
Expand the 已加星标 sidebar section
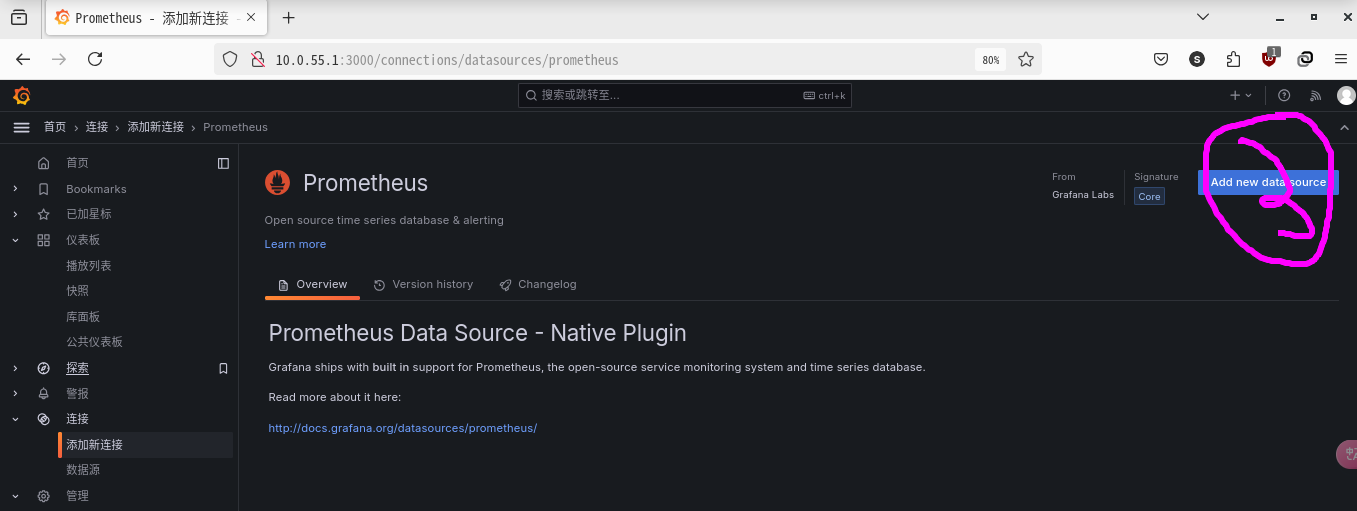tap(15, 214)
